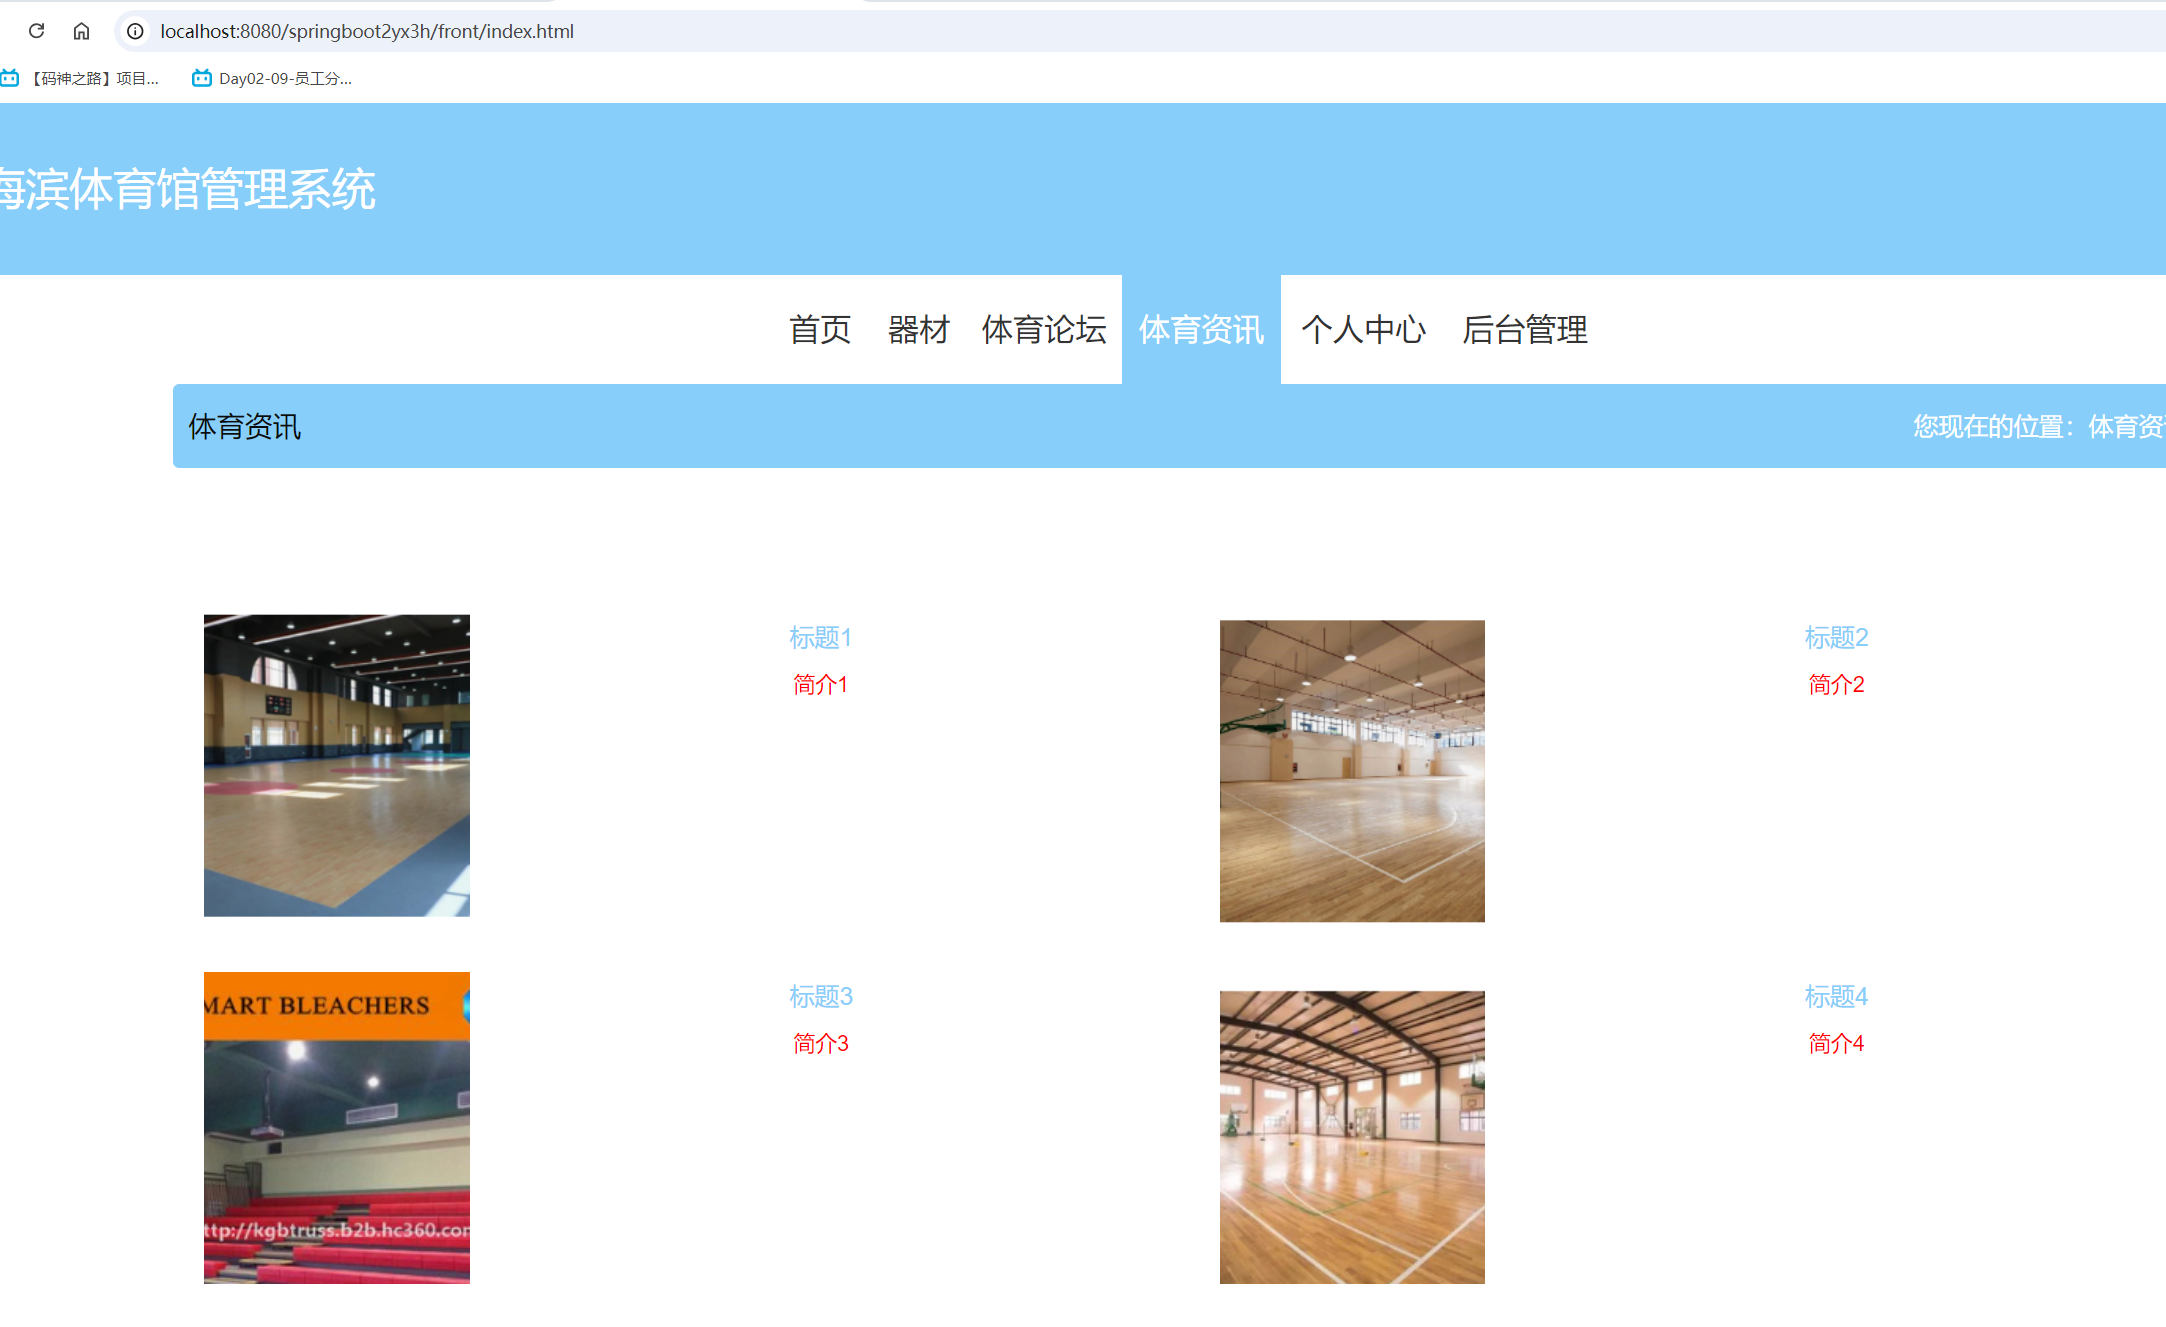Select the 器材 navigation item
This screenshot has height=1327, width=2166.
click(x=918, y=330)
